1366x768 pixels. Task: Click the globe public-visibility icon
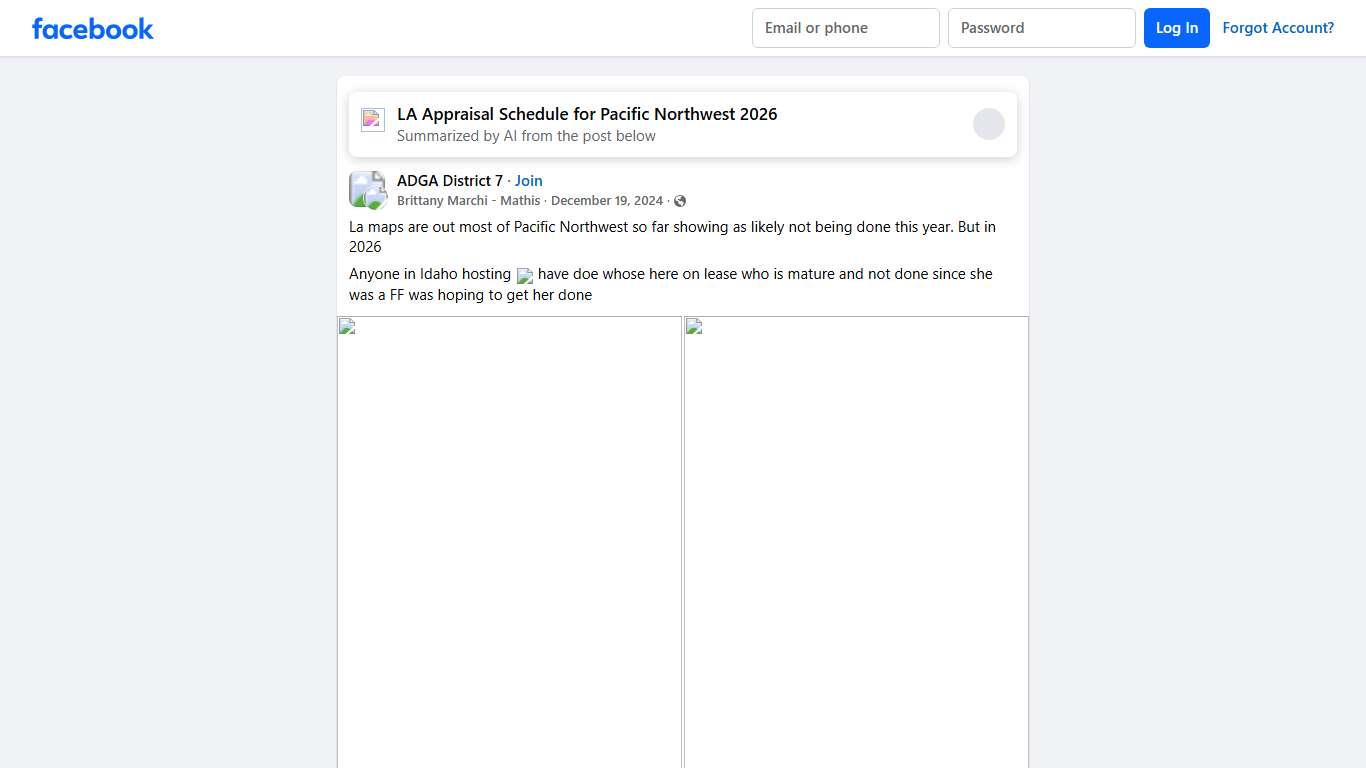pos(680,201)
